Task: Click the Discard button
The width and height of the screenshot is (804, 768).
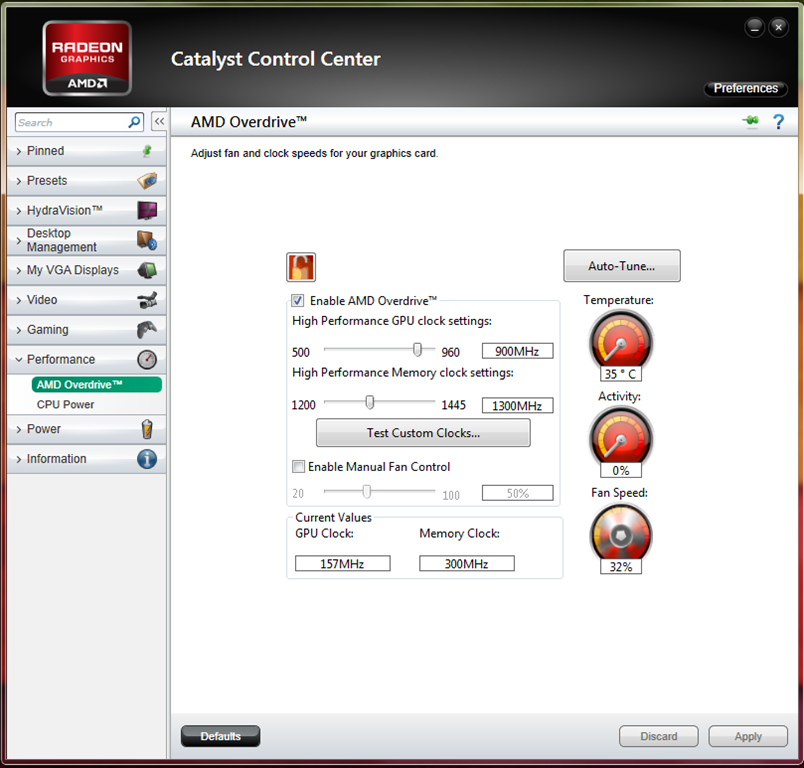Action: tap(658, 736)
